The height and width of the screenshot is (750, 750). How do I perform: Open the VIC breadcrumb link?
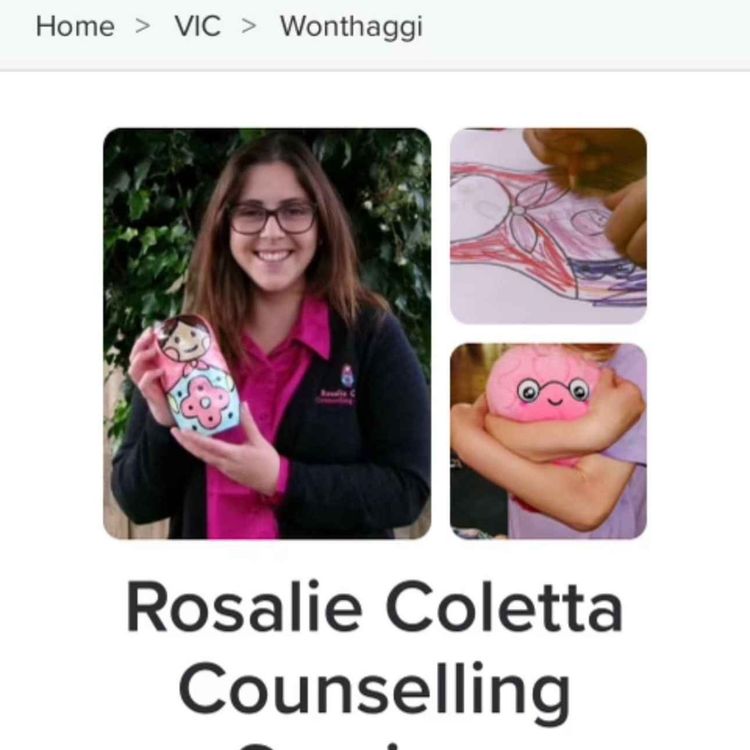click(198, 26)
